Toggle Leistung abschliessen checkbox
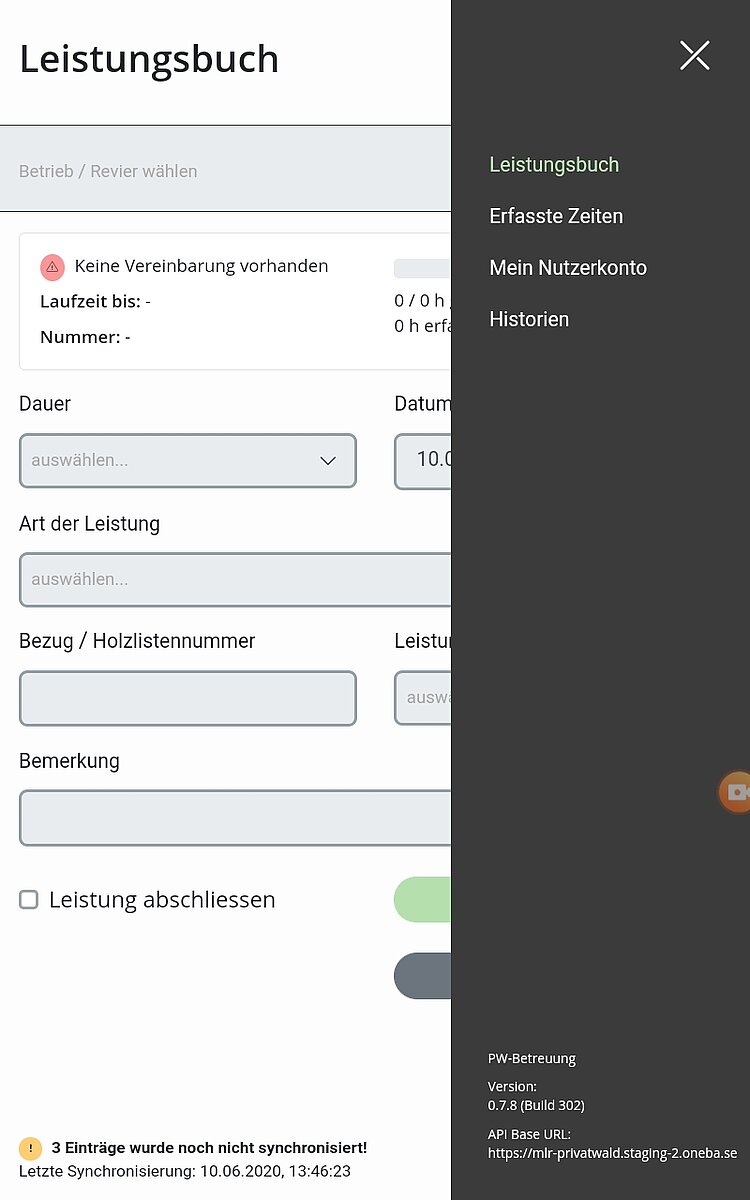 click(29, 900)
